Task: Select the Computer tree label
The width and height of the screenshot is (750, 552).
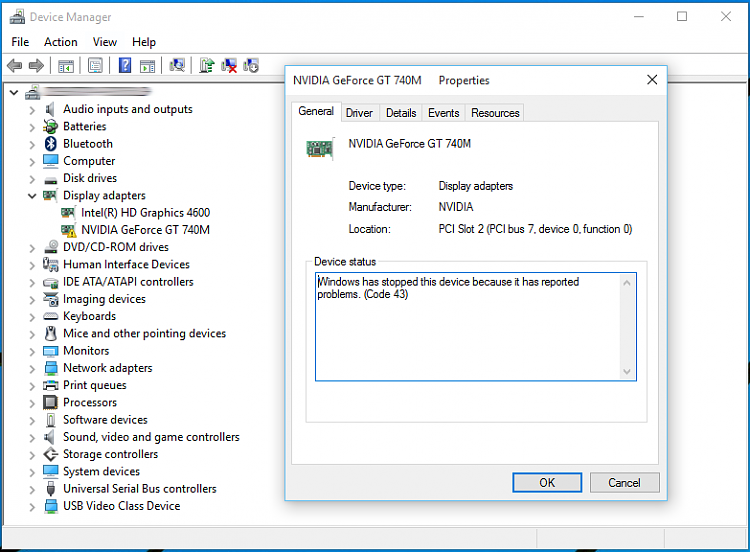Action: [x=89, y=161]
